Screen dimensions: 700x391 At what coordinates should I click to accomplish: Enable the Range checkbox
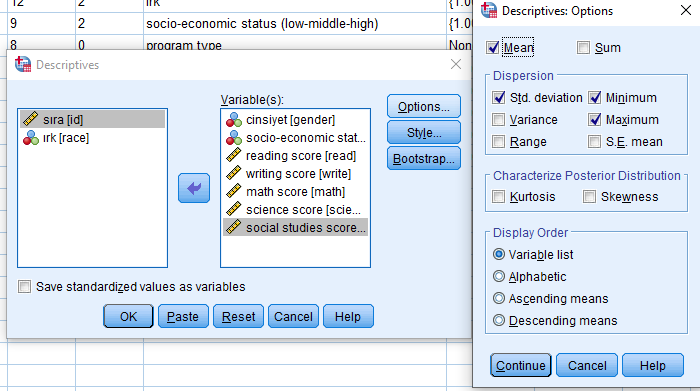pyautogui.click(x=498, y=141)
